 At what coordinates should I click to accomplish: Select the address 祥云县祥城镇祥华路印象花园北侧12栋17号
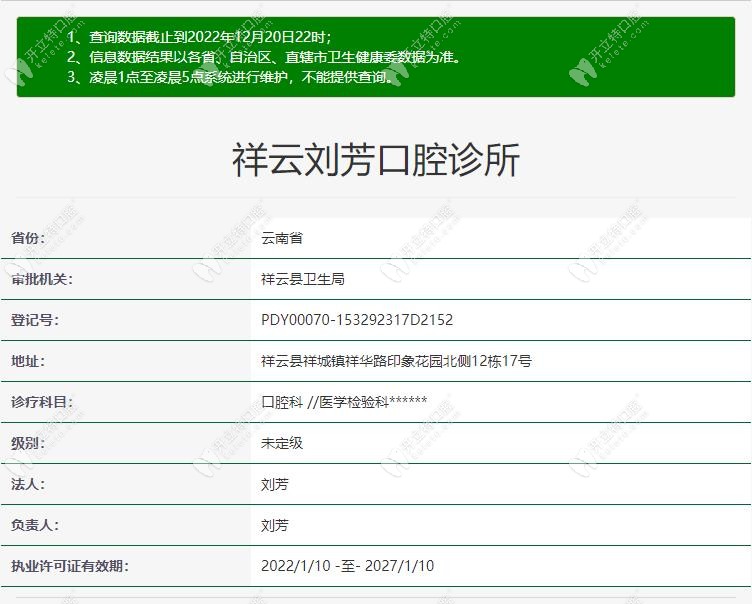(x=396, y=361)
